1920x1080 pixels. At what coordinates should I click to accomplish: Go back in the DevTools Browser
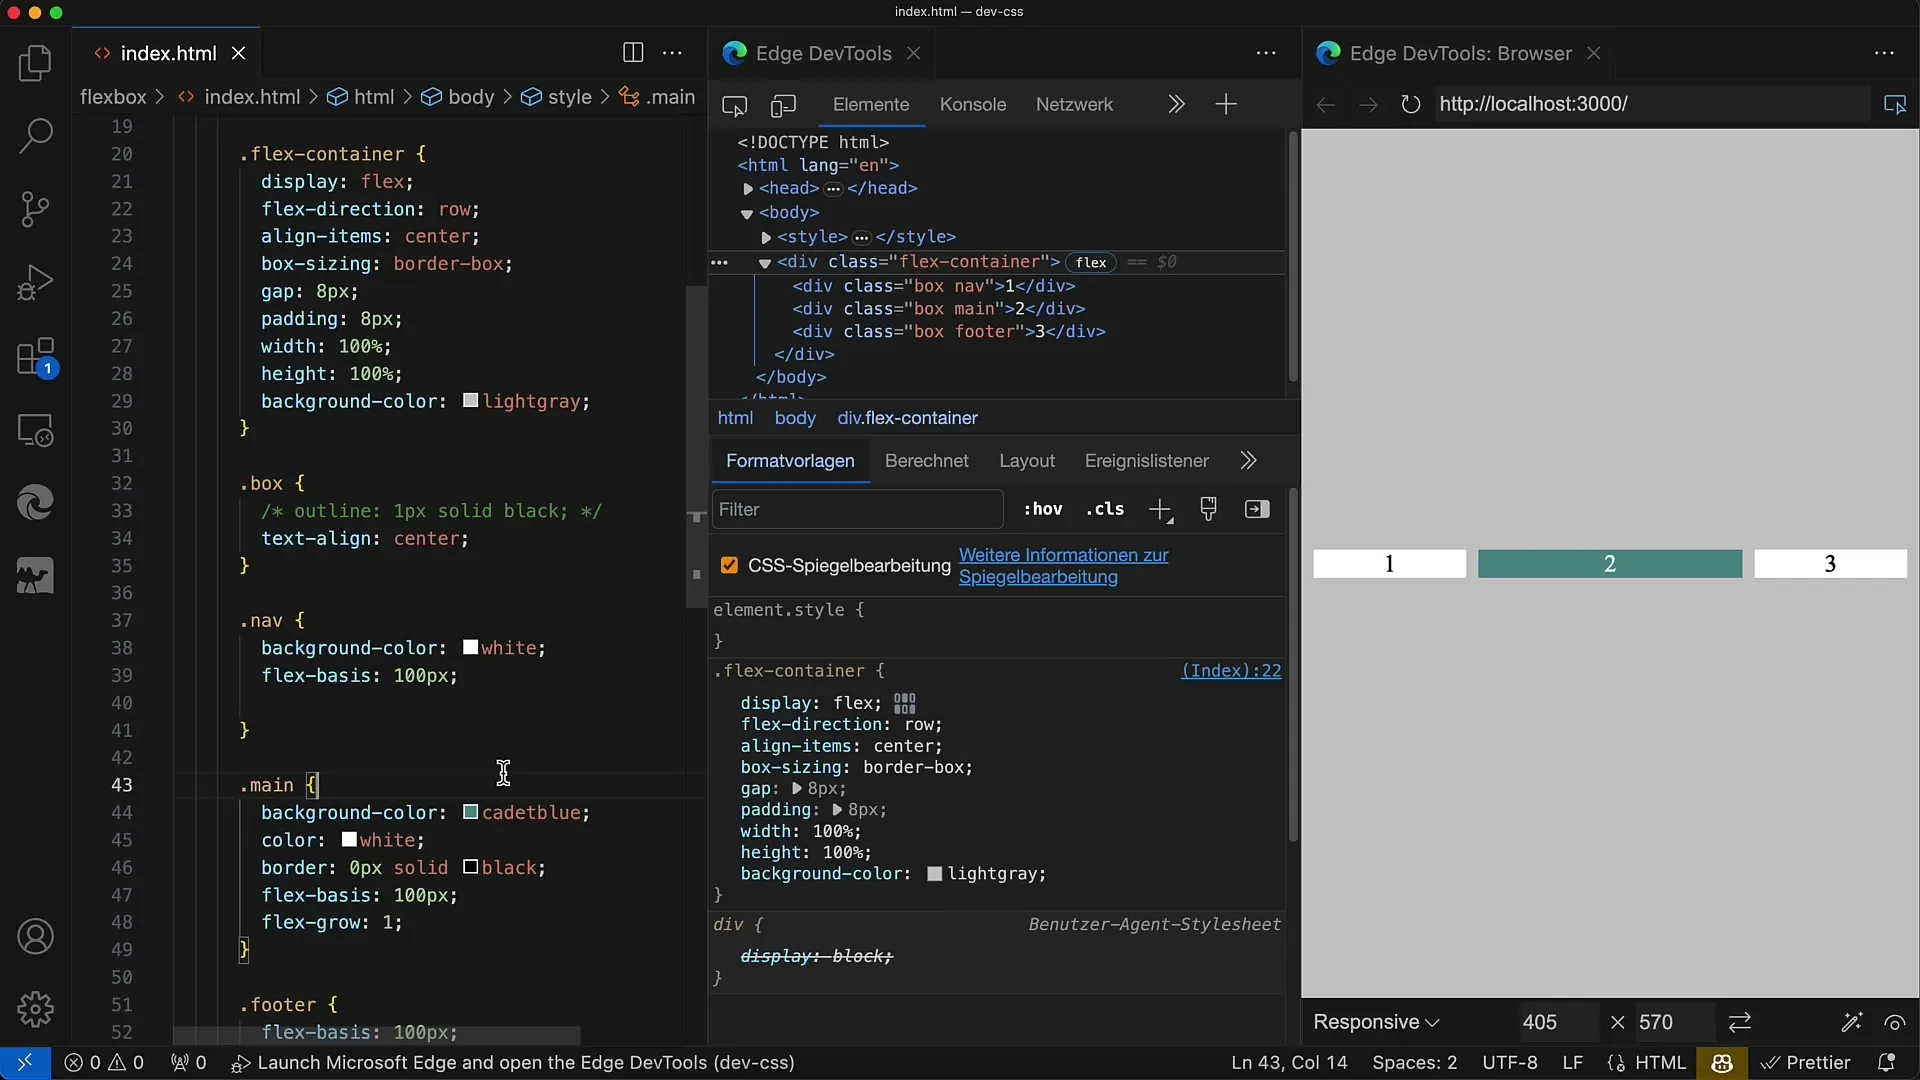[x=1326, y=104]
